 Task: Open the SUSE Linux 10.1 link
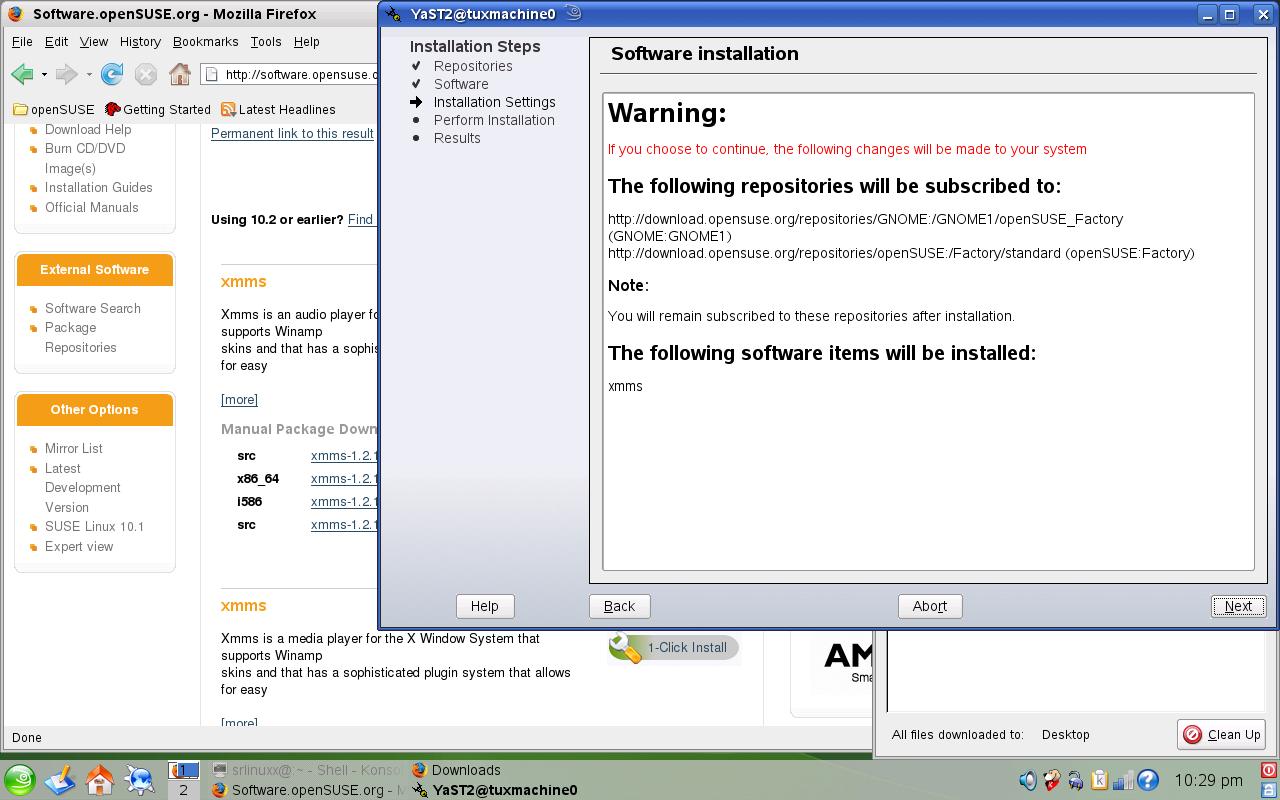(95, 526)
